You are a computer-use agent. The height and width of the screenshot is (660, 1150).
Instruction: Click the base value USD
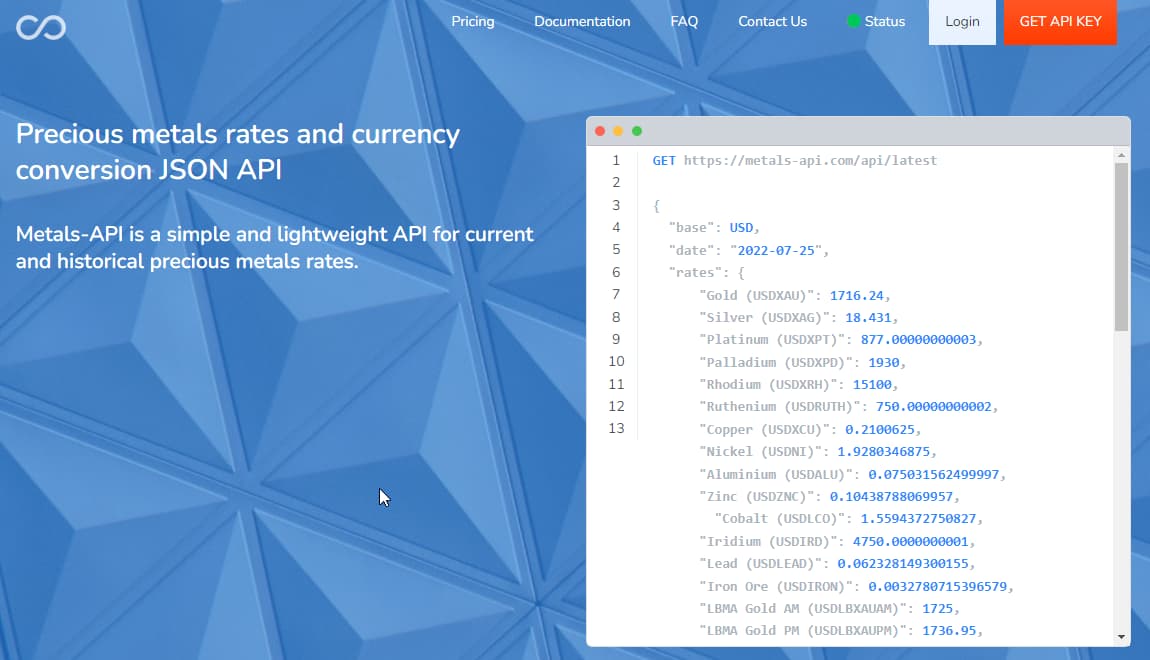pos(741,228)
